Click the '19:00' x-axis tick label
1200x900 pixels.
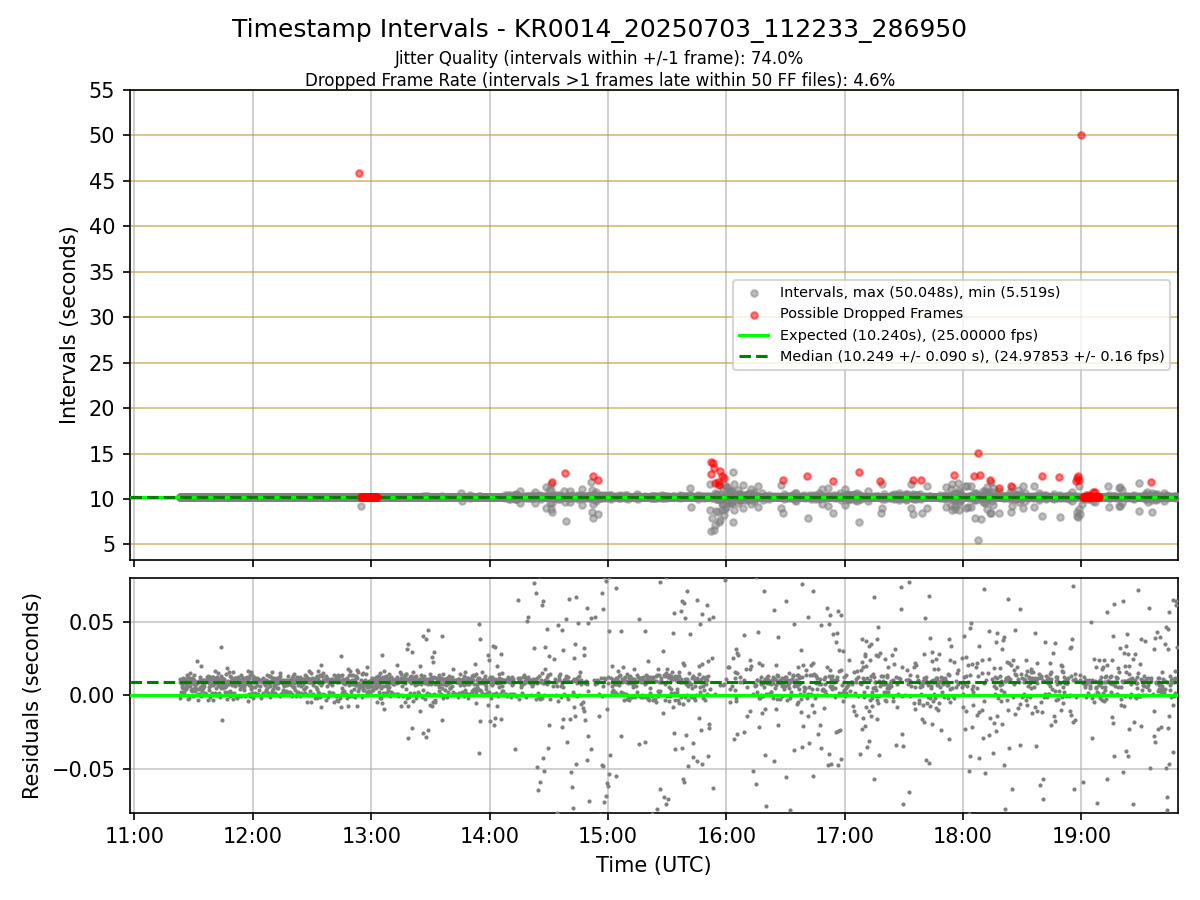pos(1081,834)
